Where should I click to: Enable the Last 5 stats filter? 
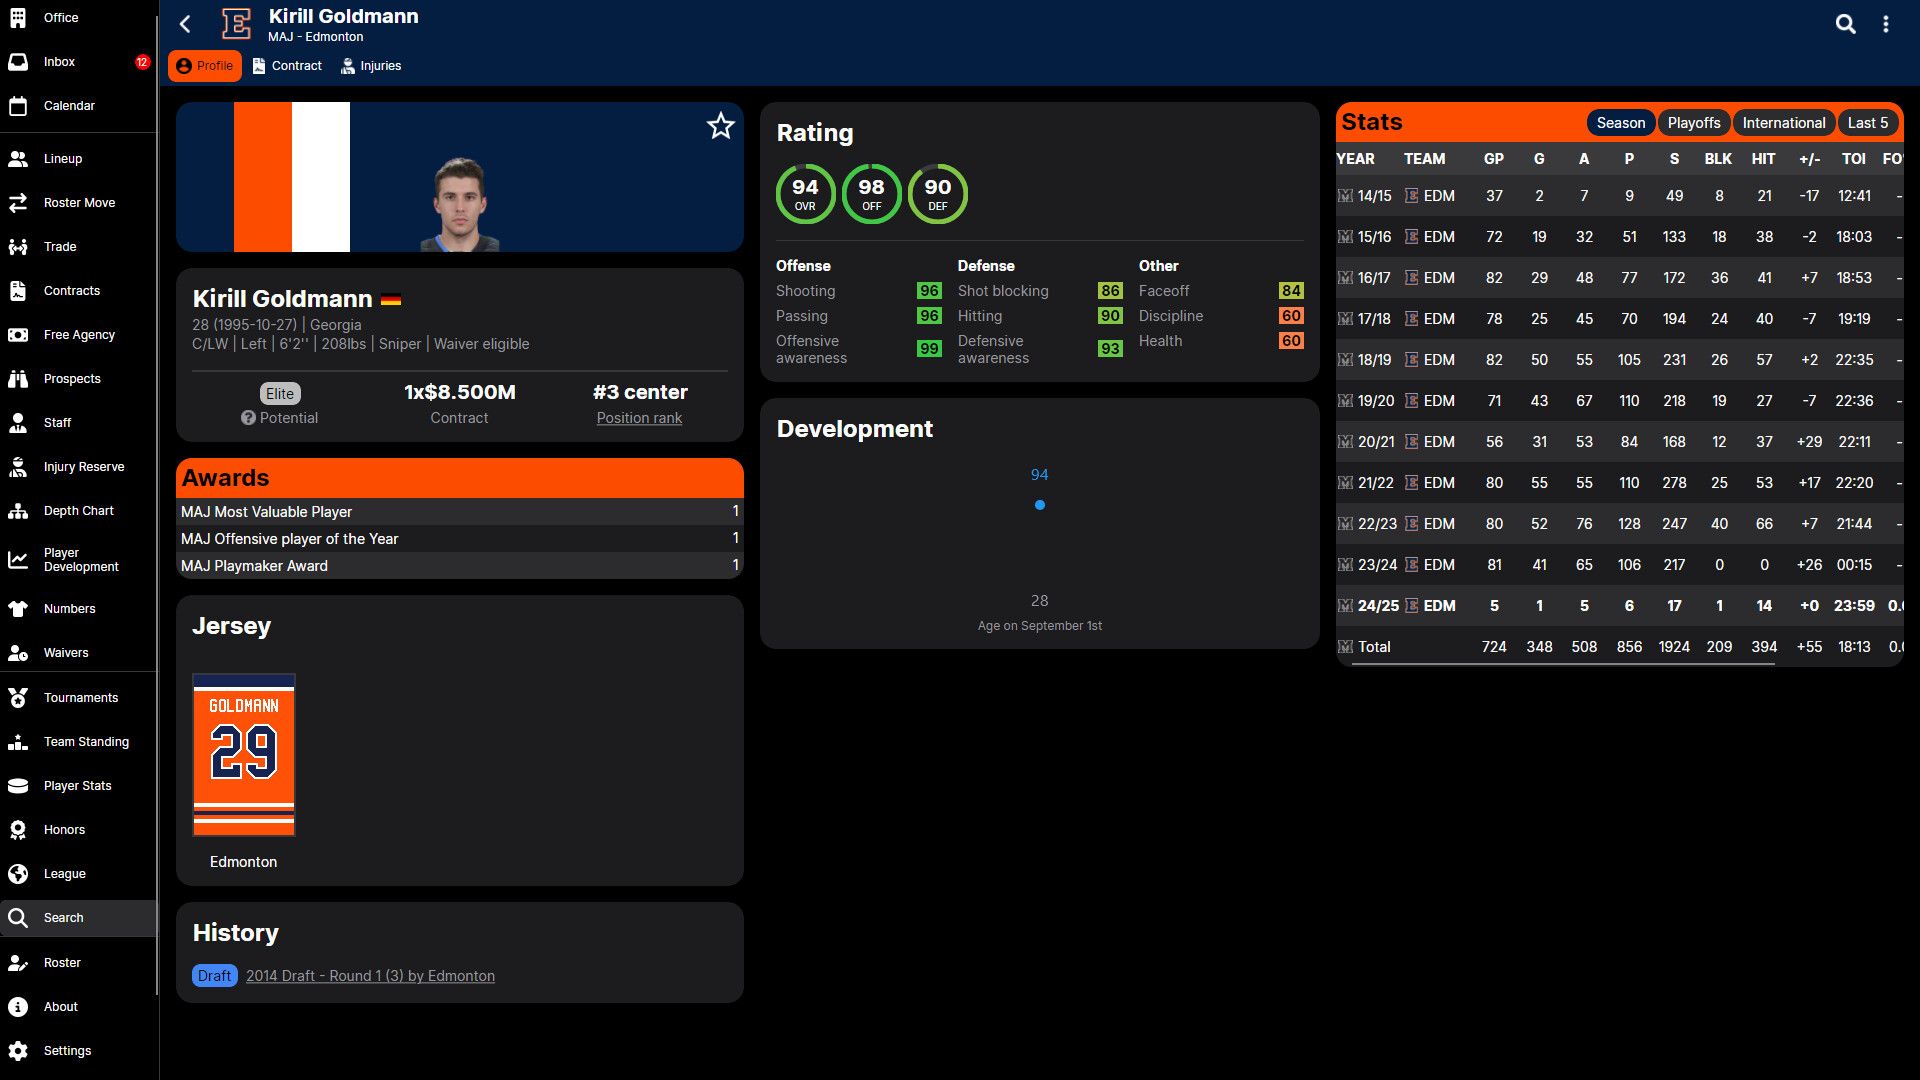1866,122
